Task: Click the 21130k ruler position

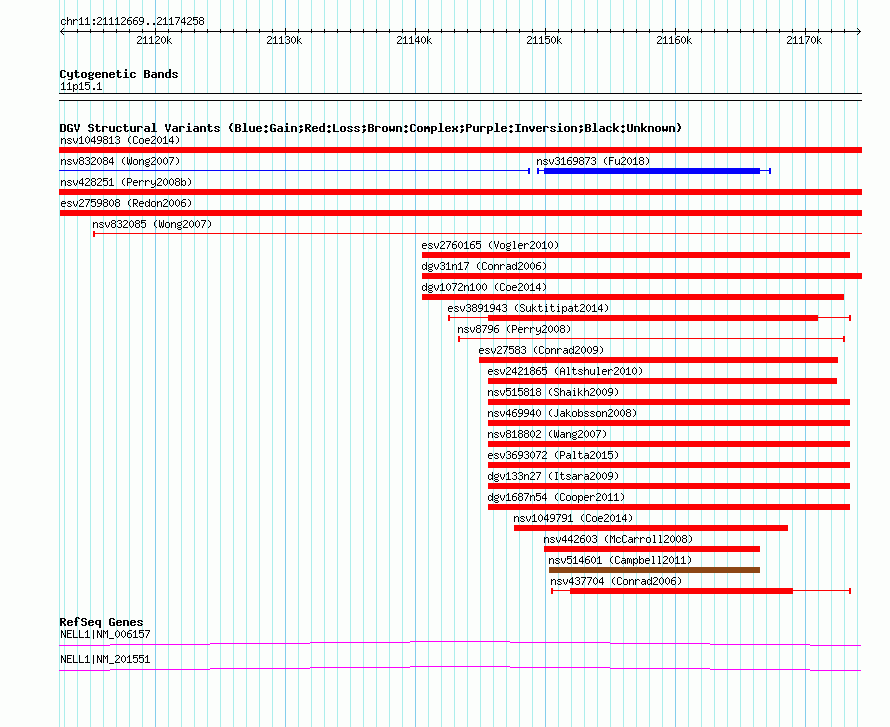Action: [x=284, y=40]
